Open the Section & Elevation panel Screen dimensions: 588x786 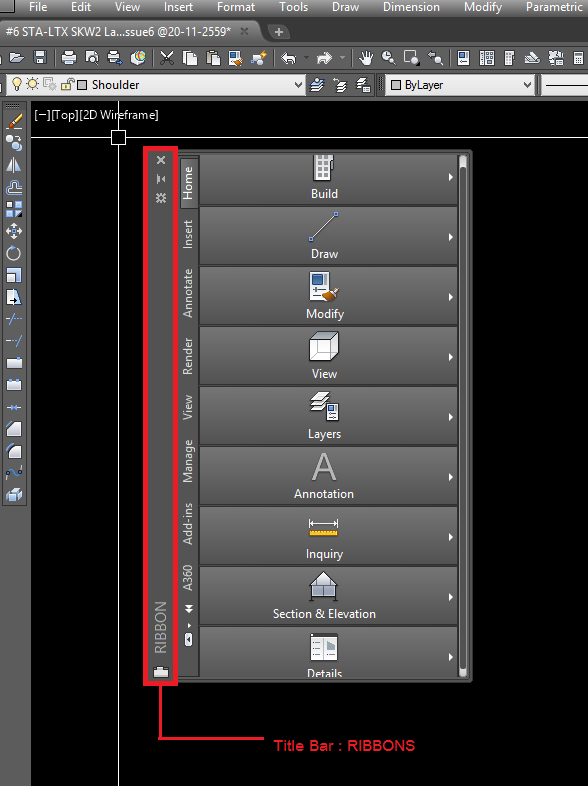point(328,596)
